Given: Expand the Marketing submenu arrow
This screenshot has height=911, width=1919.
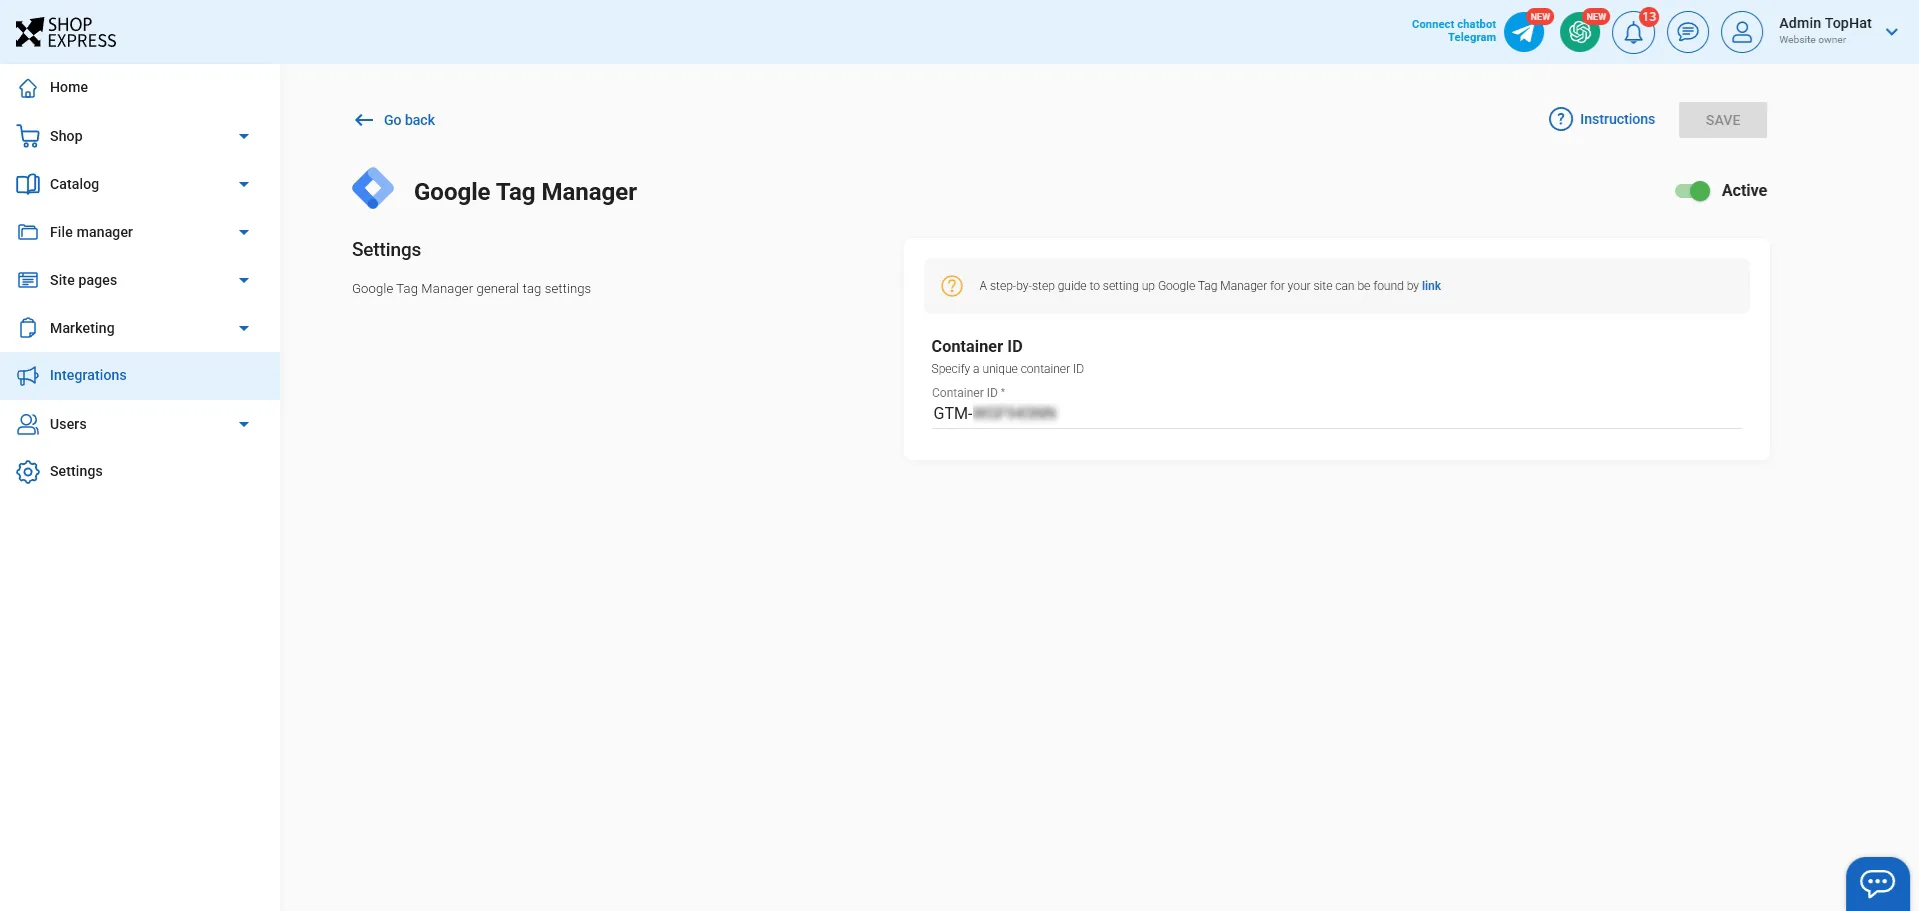Looking at the screenshot, I should point(244,328).
